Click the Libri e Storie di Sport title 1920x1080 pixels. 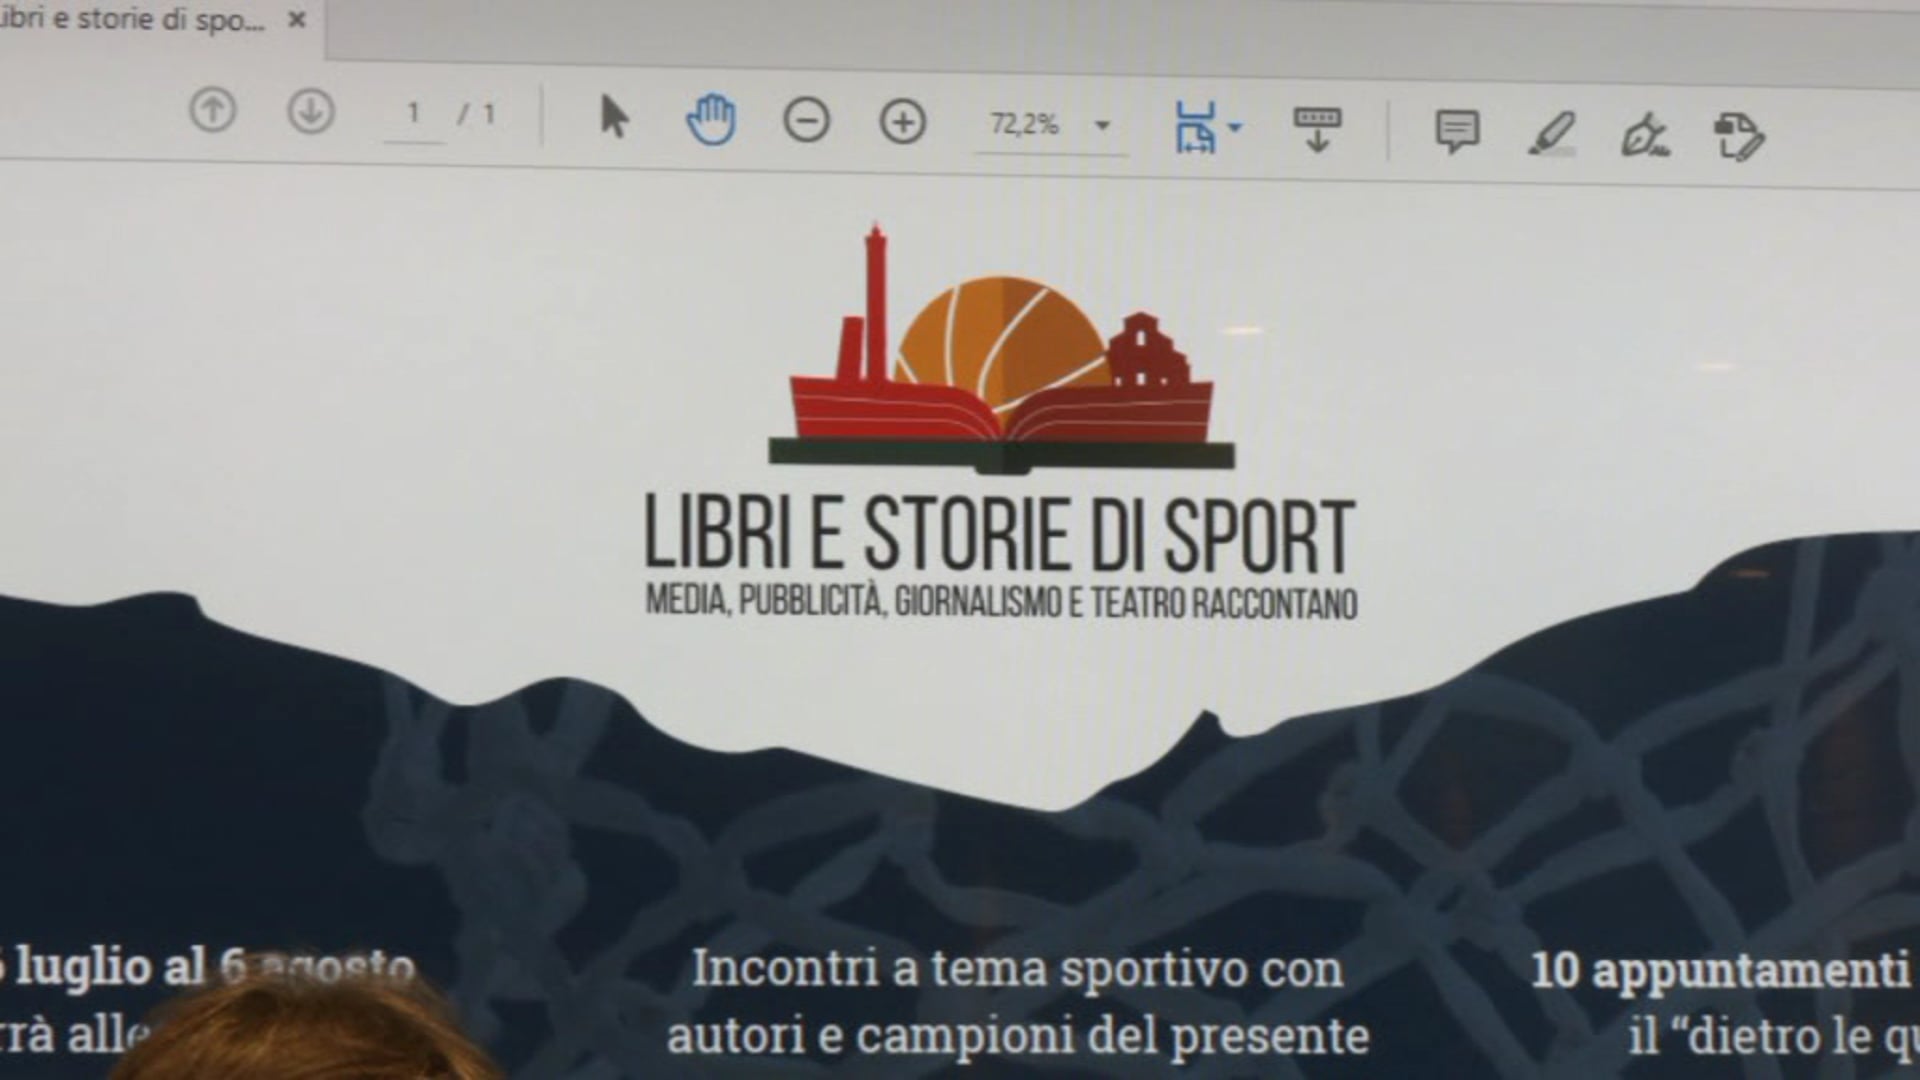pyautogui.click(x=1000, y=535)
